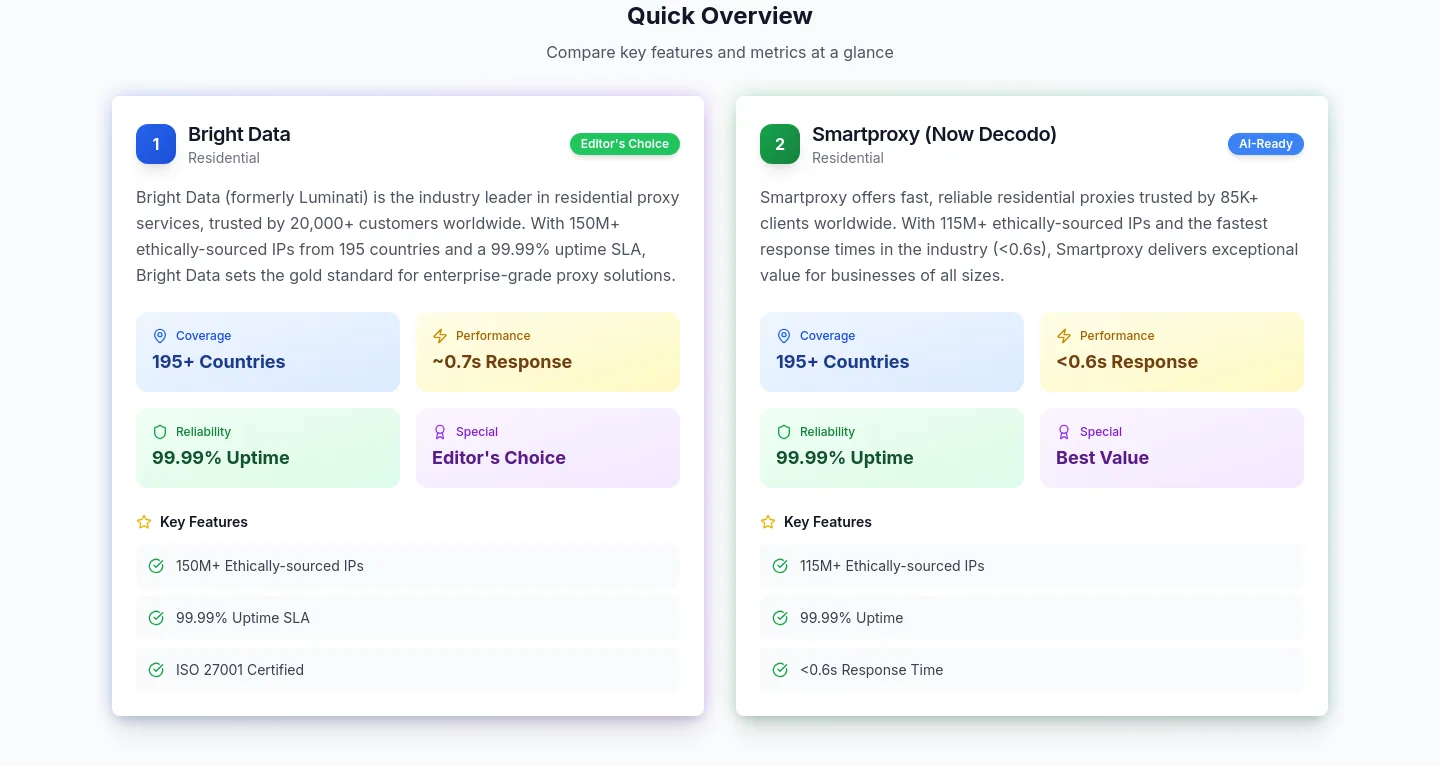
Task: Click the Performance lightning icon in Smartproxy card
Action: point(1064,336)
